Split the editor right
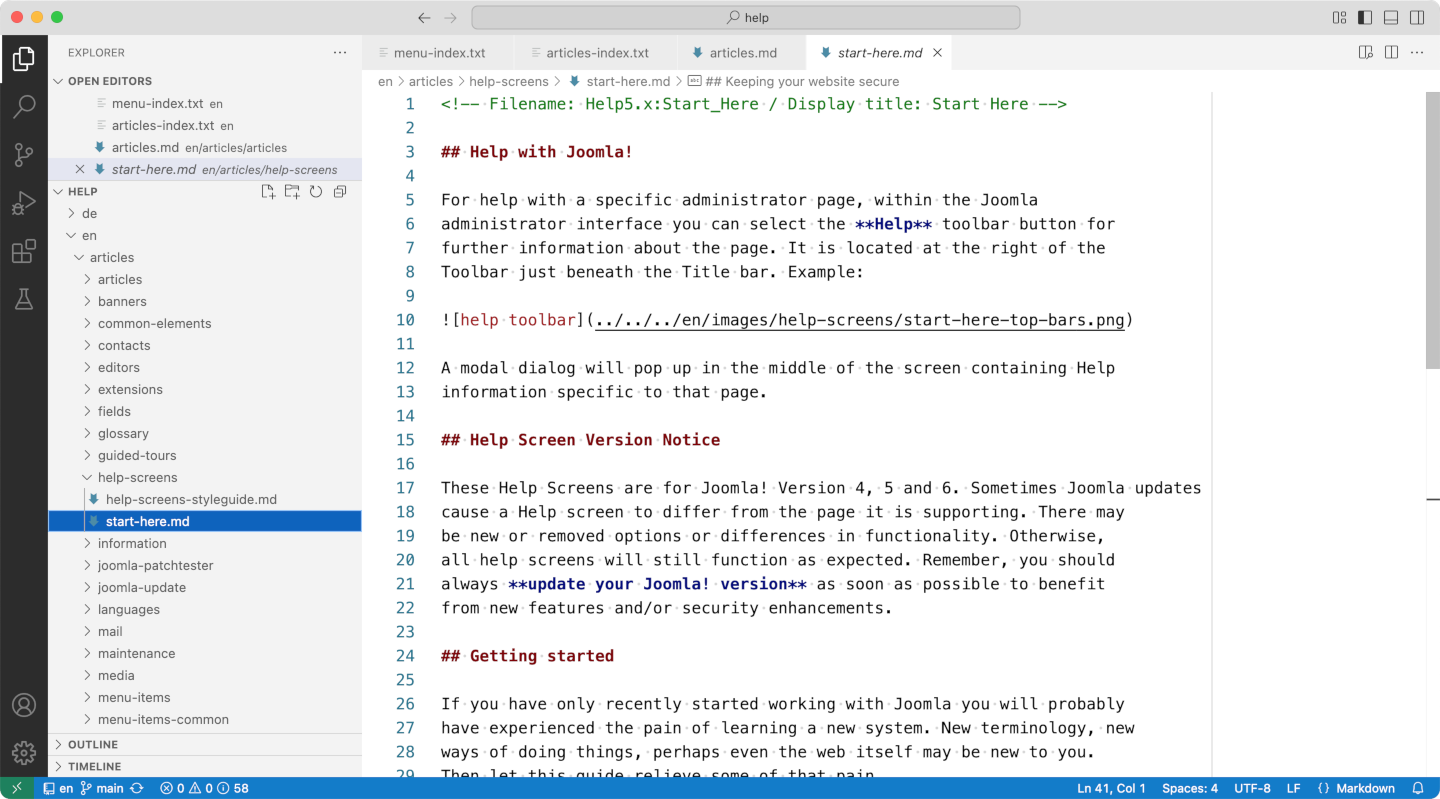 [x=1391, y=52]
